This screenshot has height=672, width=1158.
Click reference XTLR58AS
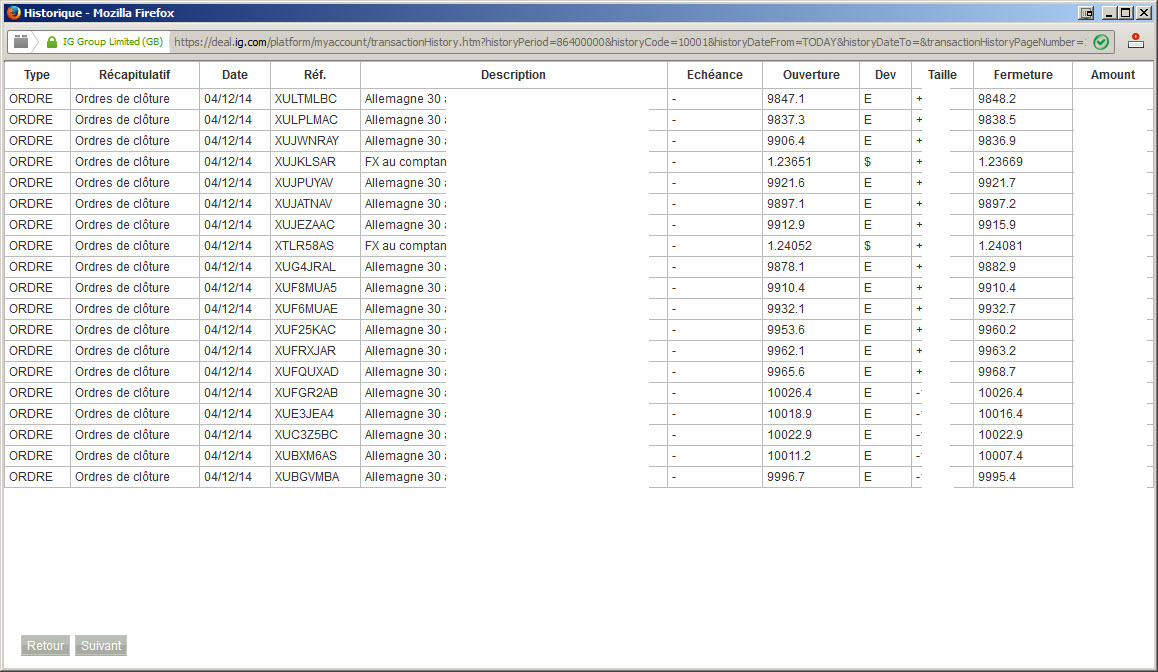(x=304, y=246)
